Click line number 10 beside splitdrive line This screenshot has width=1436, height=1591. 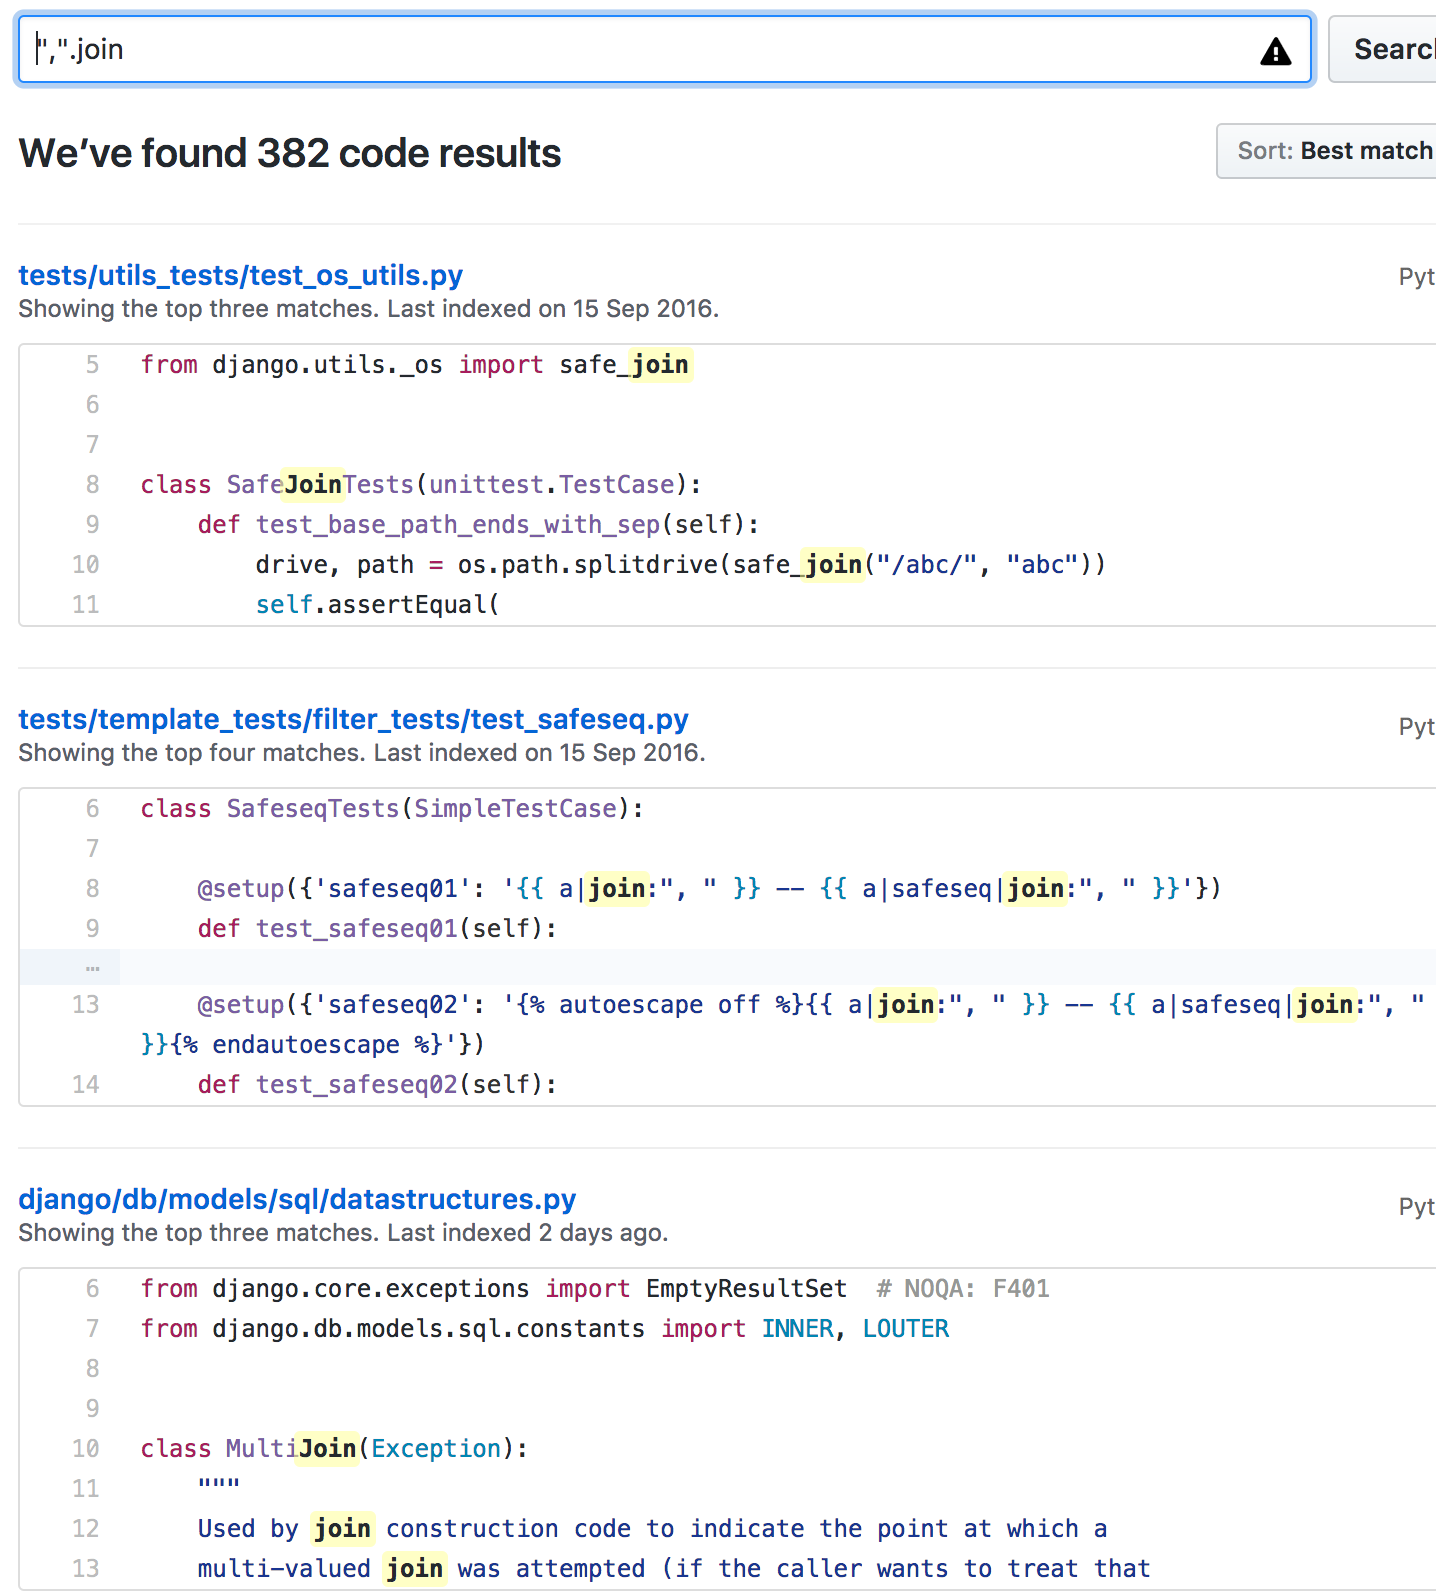85,565
